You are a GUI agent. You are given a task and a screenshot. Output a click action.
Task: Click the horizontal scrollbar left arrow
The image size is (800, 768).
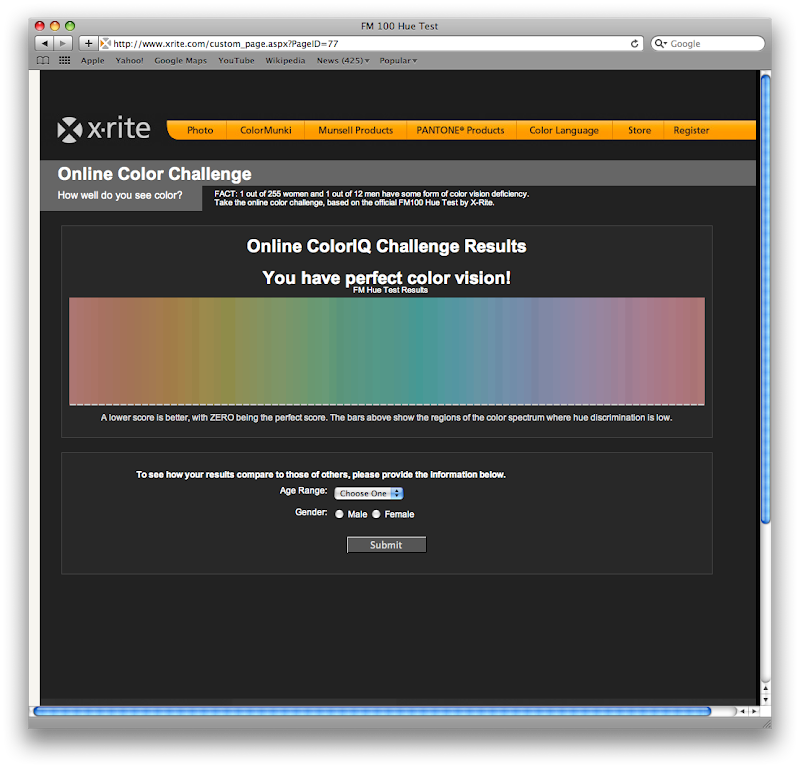point(742,711)
